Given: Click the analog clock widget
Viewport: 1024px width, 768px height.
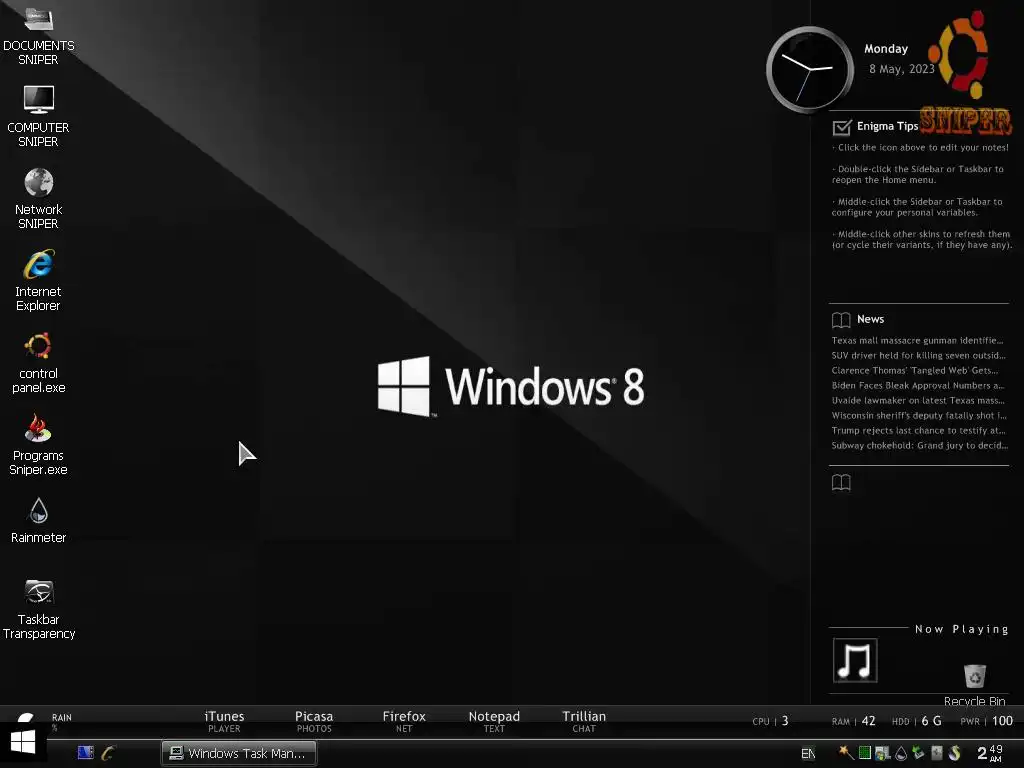Looking at the screenshot, I should (810, 69).
